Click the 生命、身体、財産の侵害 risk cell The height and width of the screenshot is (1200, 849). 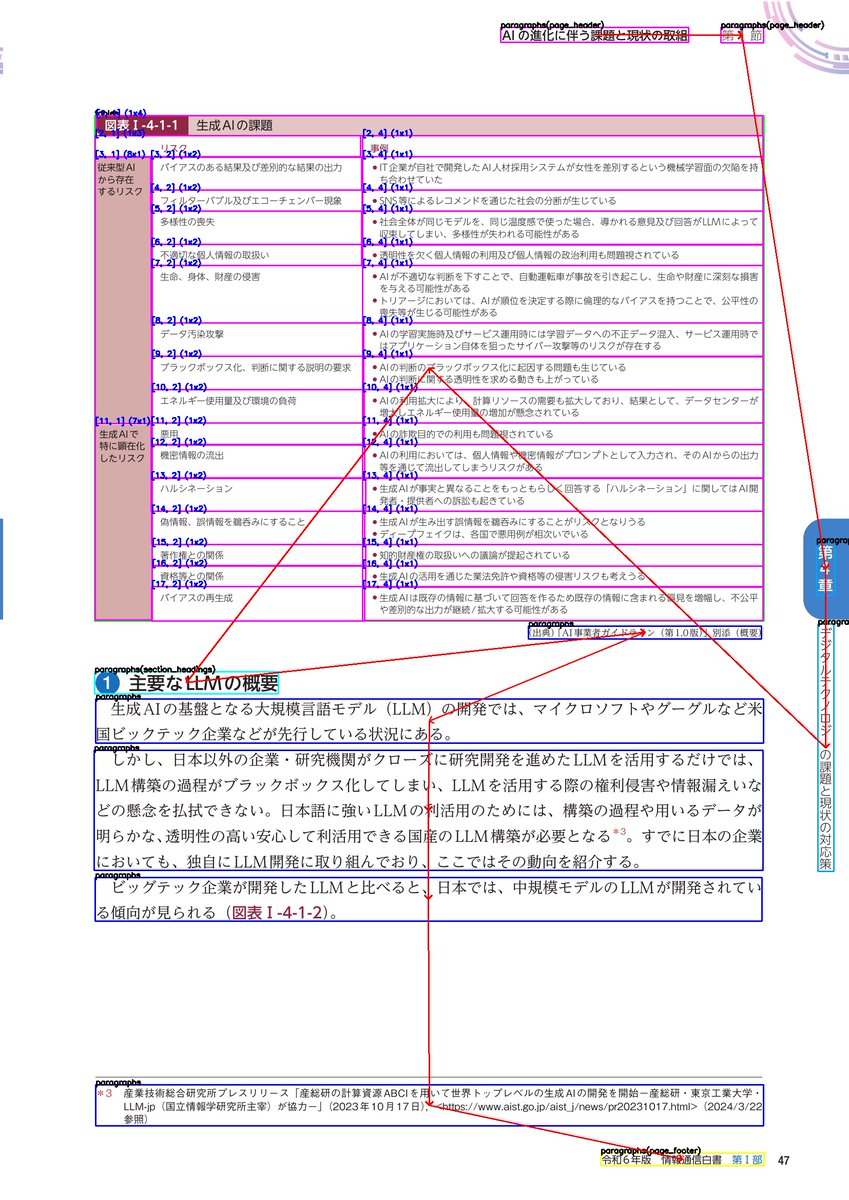click(256, 293)
